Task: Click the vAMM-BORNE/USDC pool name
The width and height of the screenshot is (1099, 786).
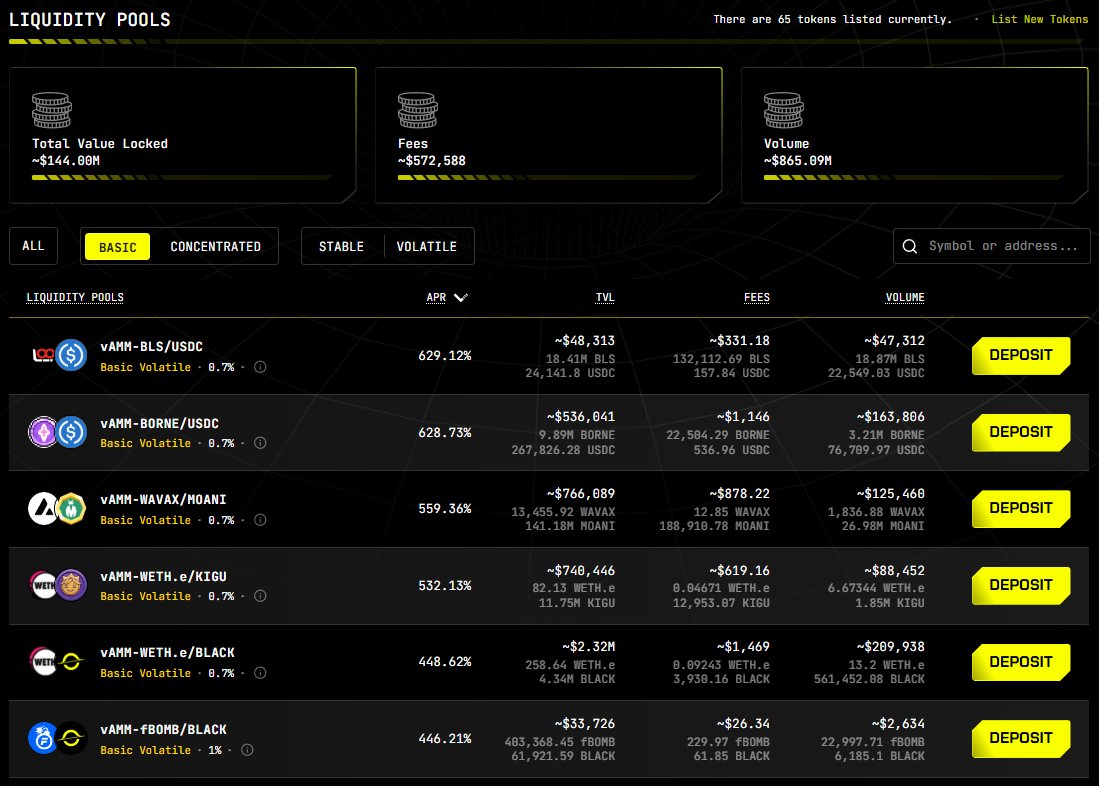Action: click(x=159, y=424)
